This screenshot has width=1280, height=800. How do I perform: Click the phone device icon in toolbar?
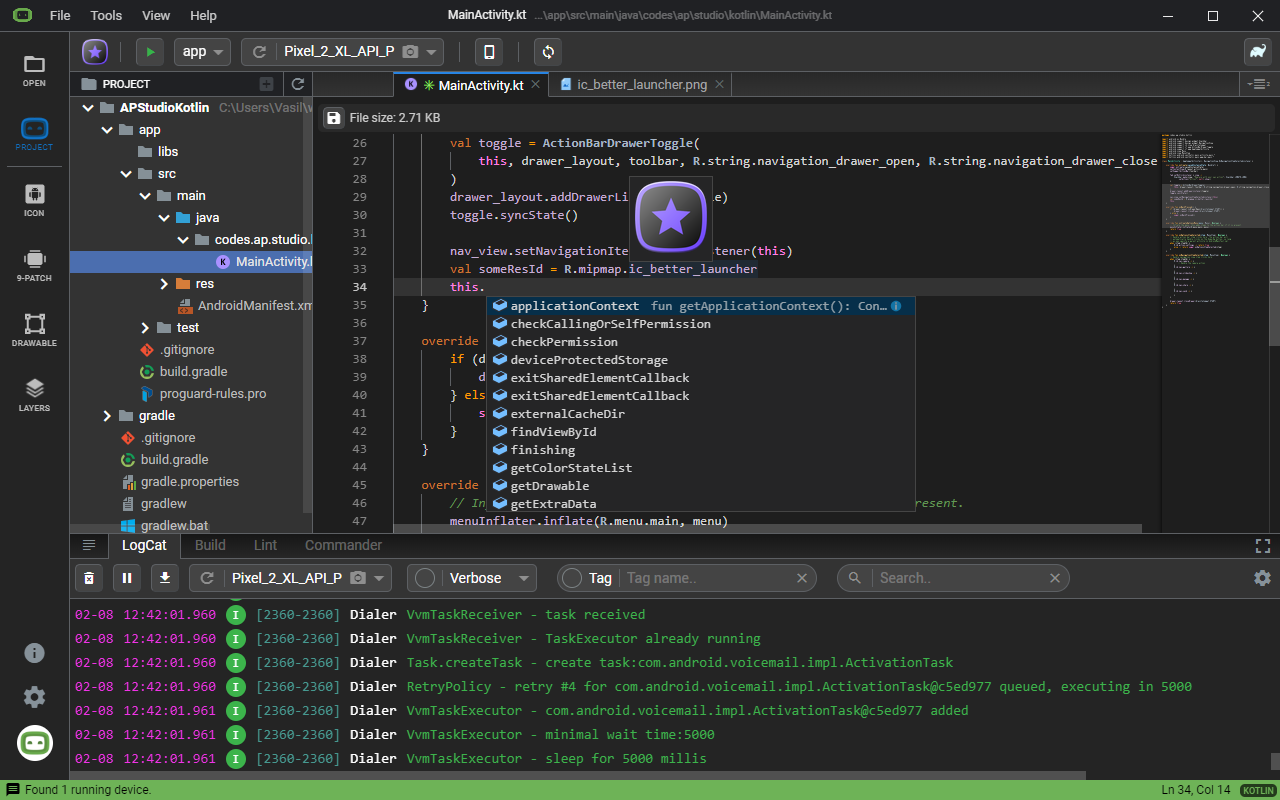(x=488, y=52)
